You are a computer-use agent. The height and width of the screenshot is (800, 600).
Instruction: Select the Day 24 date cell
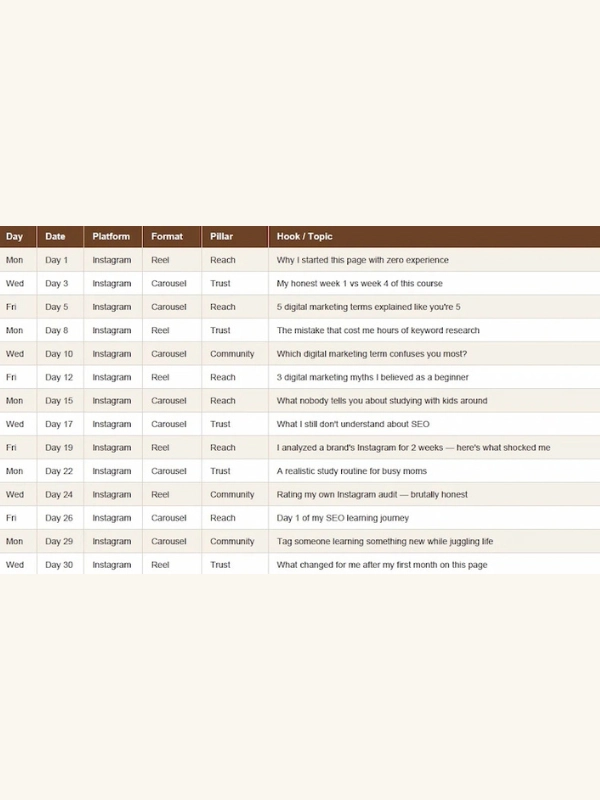tap(60, 494)
